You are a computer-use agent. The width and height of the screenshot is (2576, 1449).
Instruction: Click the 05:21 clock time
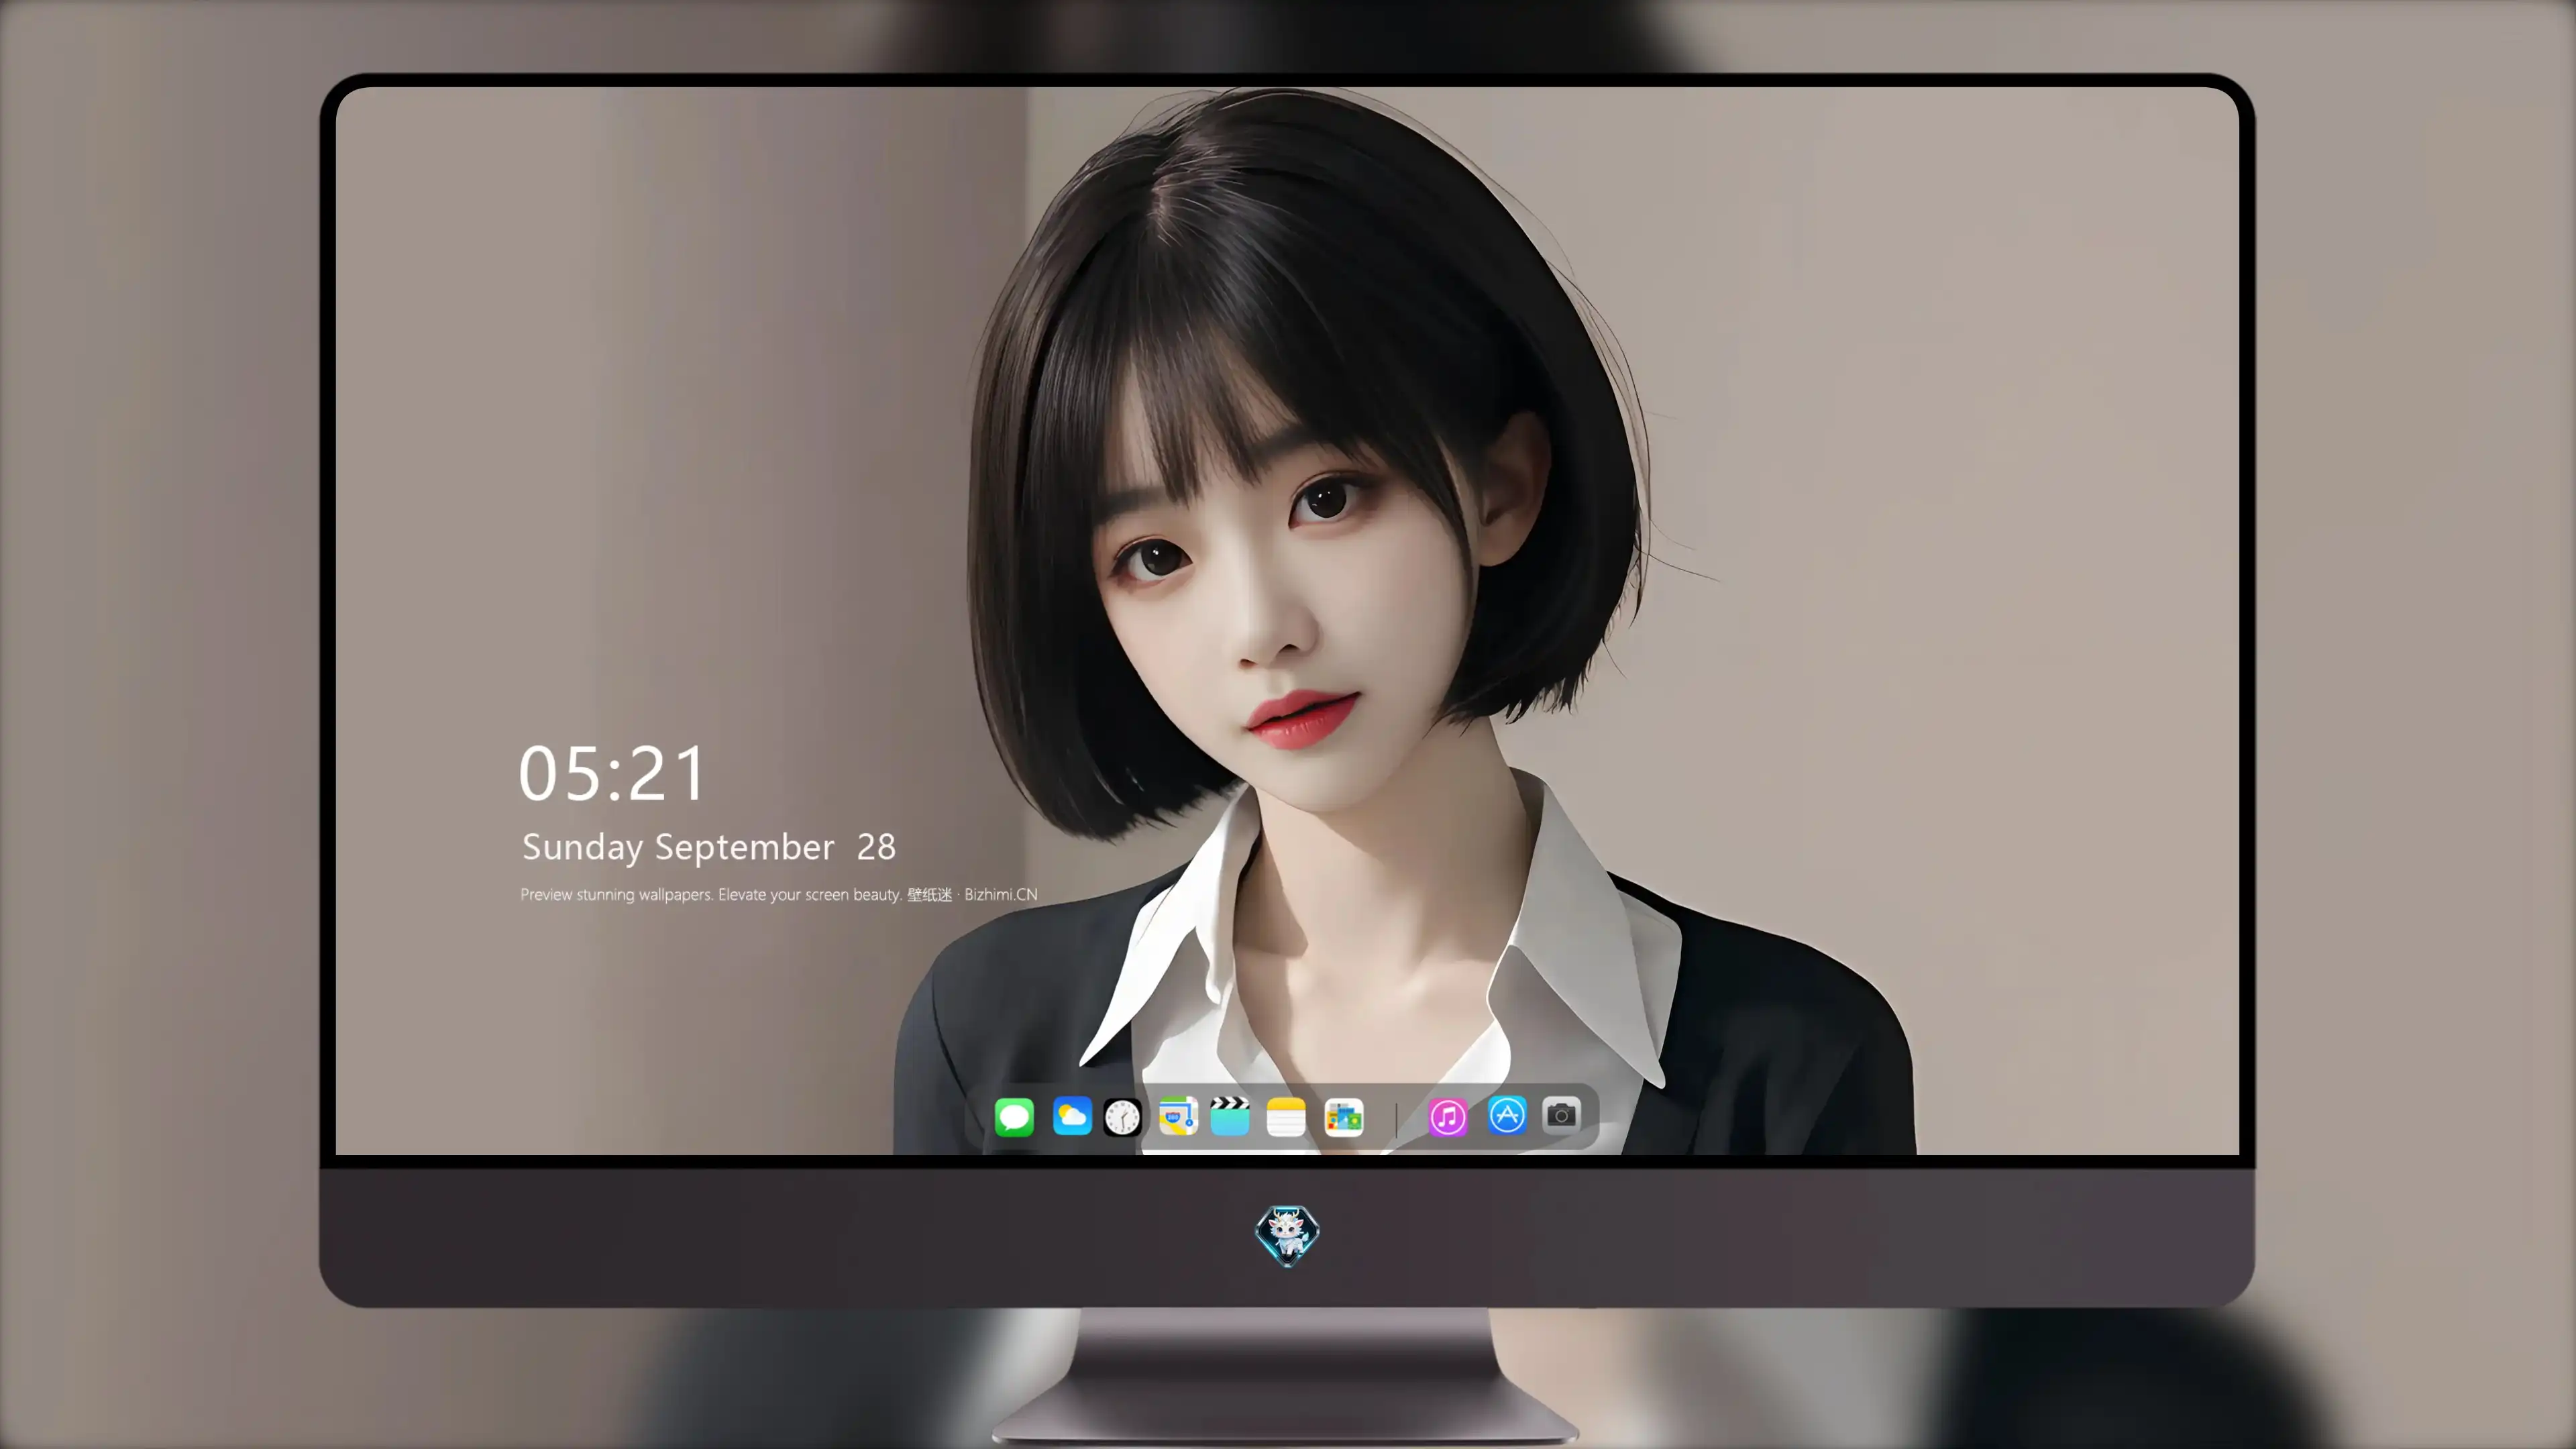click(x=612, y=773)
